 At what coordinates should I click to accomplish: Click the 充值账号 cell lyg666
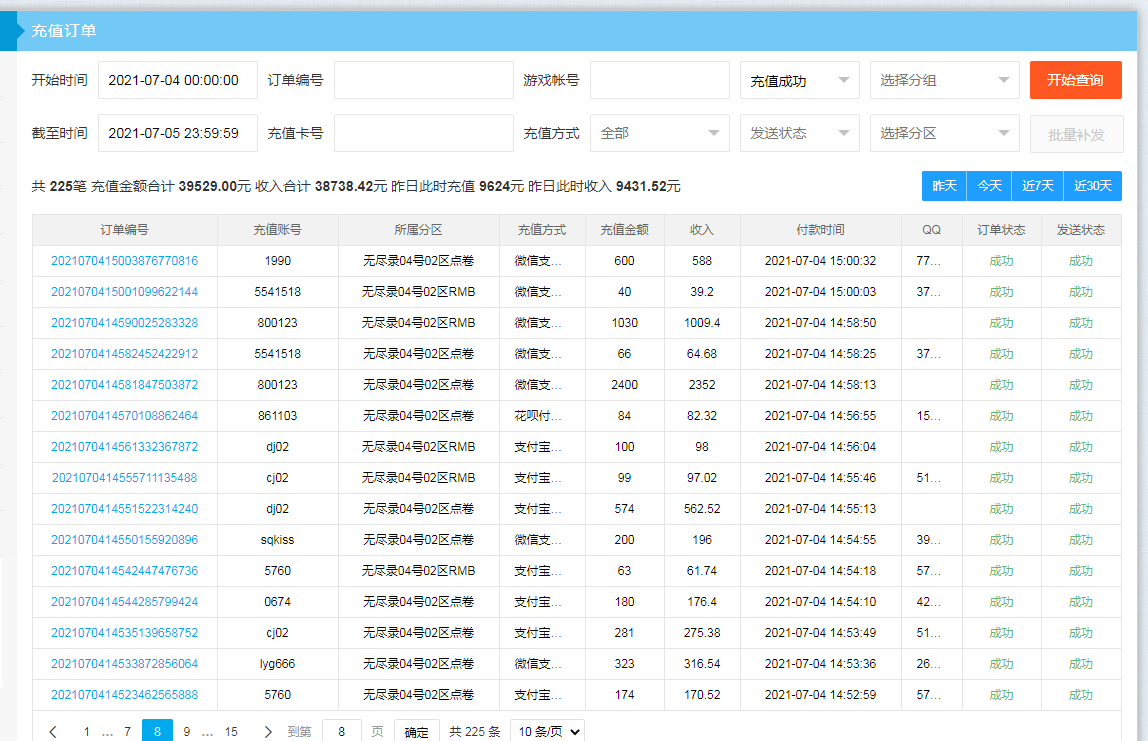tap(277, 664)
